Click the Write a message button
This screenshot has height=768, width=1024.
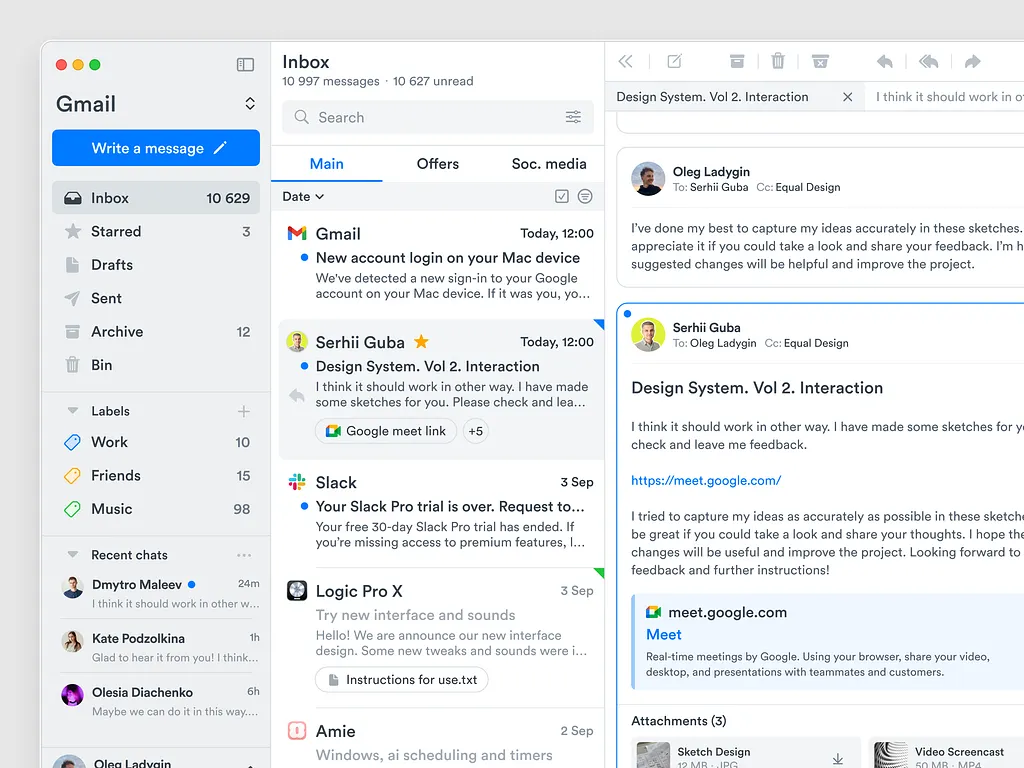pos(155,147)
